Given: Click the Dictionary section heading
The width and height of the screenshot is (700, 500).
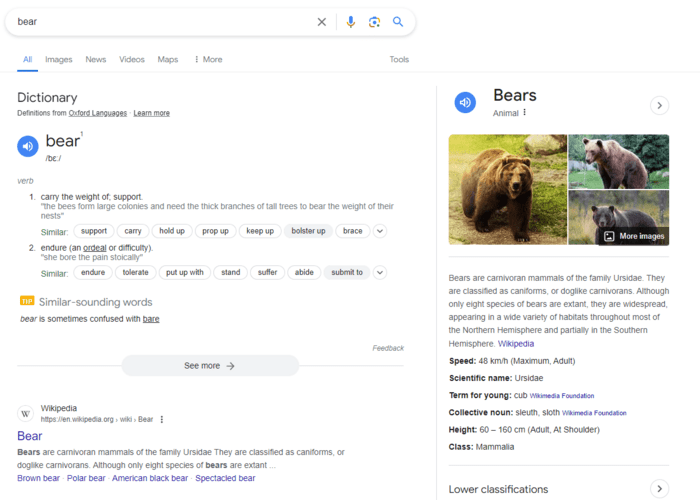Looking at the screenshot, I should pos(47,97).
